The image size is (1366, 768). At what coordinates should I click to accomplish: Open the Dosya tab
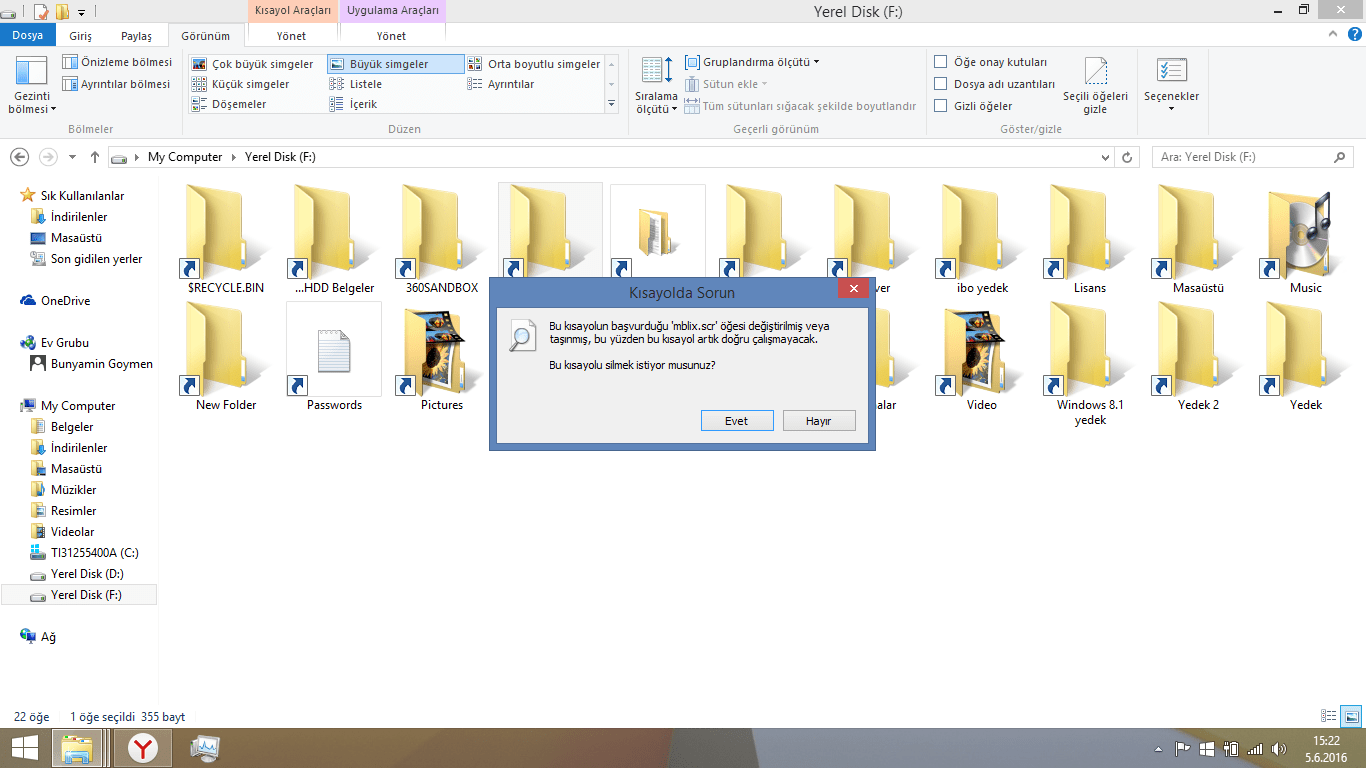coord(27,35)
